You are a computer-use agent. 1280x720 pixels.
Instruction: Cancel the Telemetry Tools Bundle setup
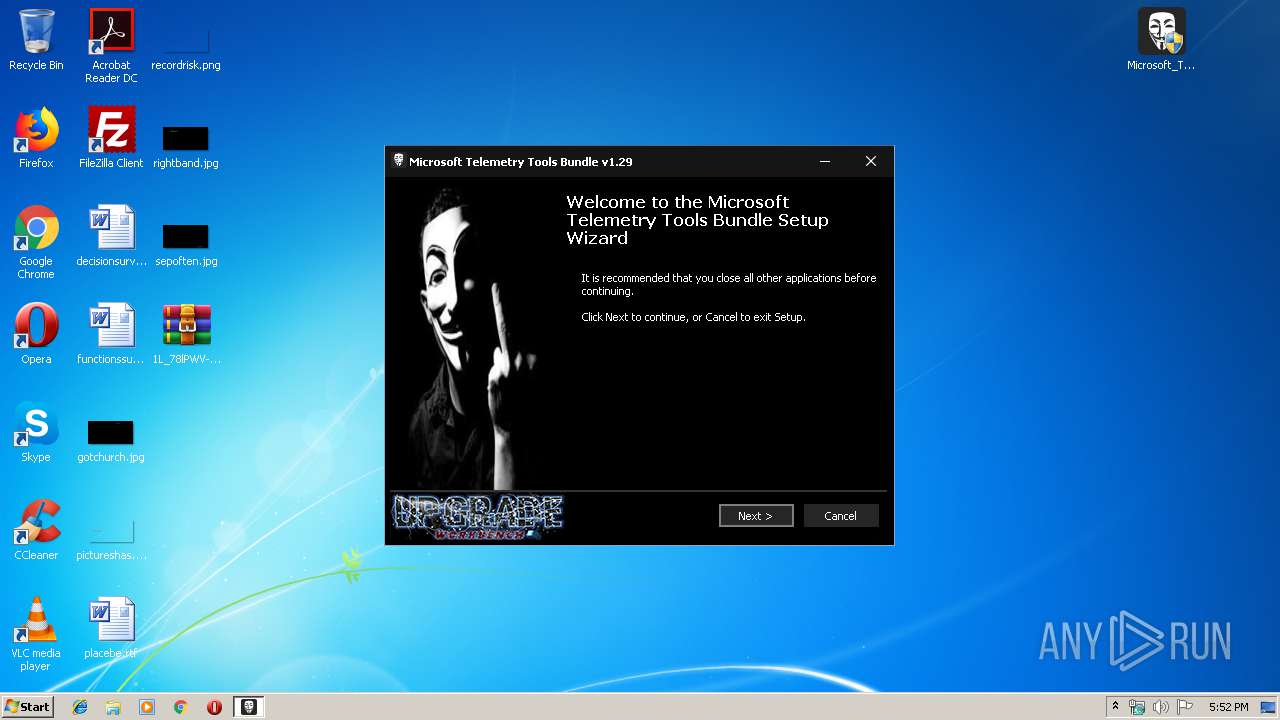(840, 516)
